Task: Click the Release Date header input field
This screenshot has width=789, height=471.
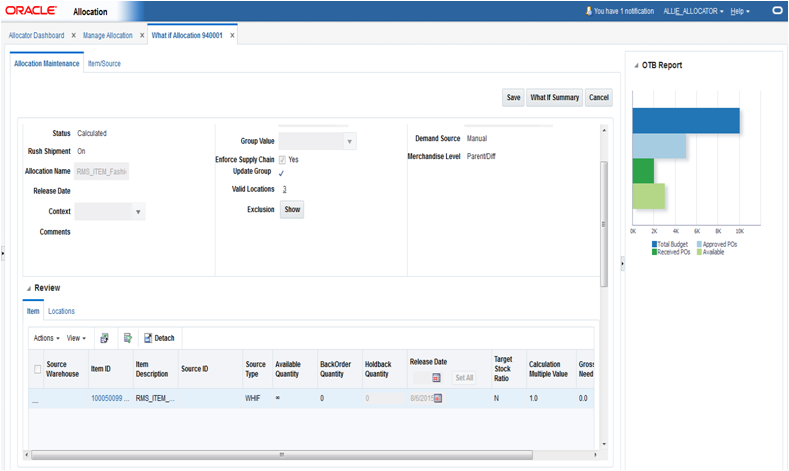Action: coord(422,378)
